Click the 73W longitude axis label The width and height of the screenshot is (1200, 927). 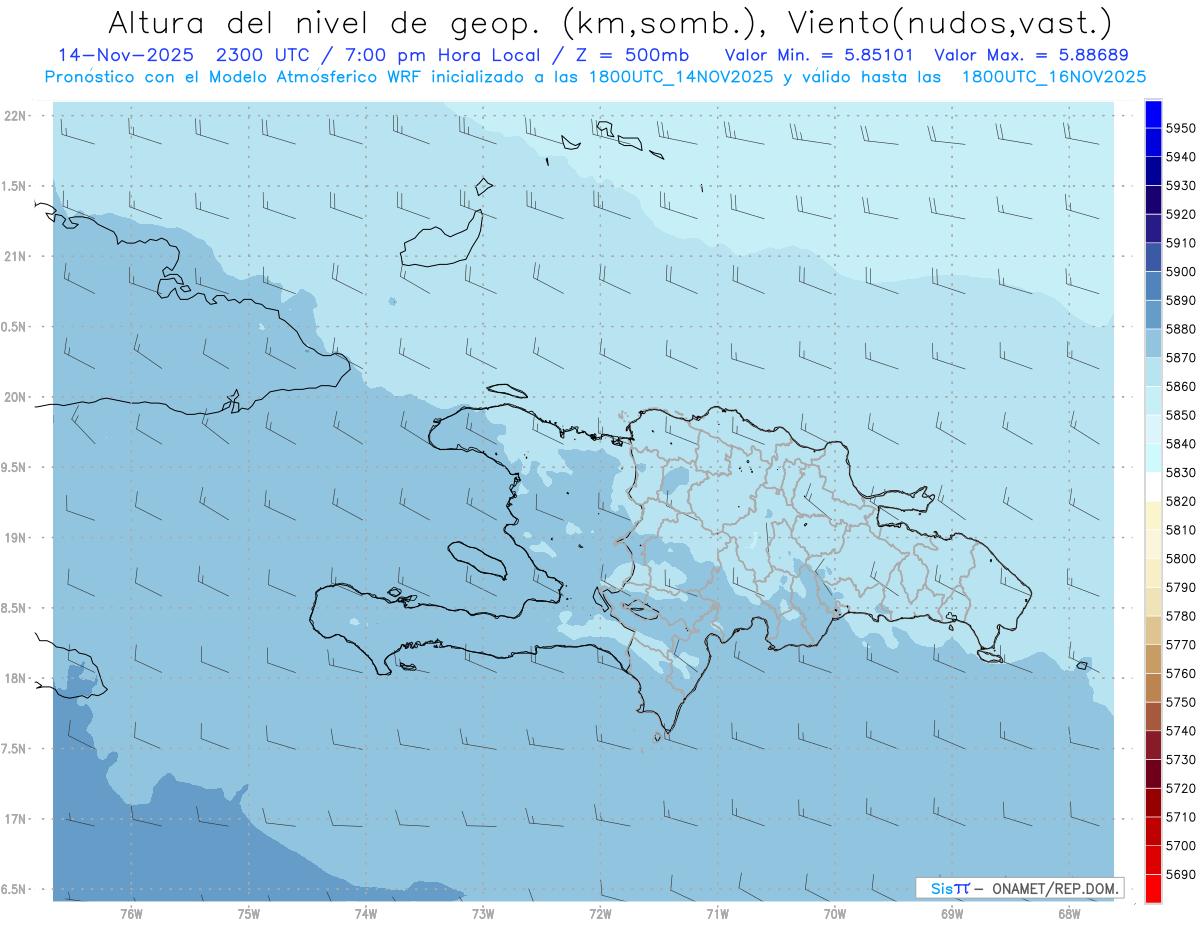click(x=483, y=913)
